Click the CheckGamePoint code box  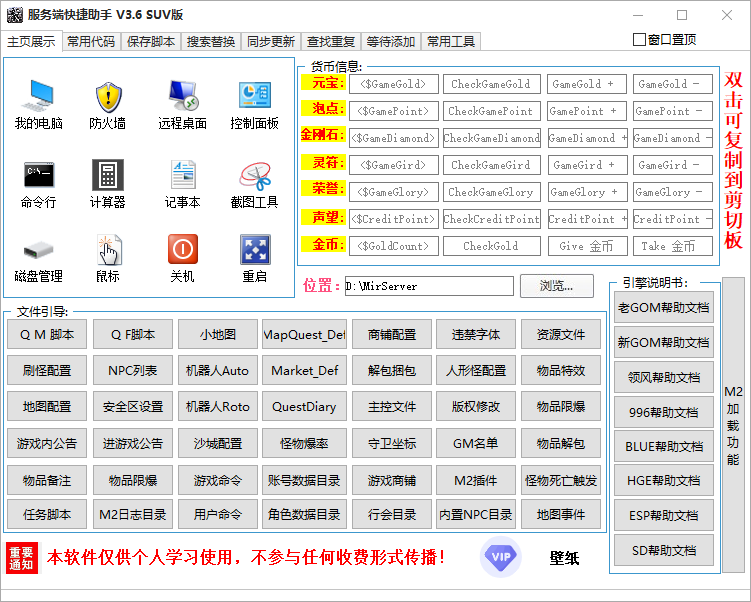pyautogui.click(x=492, y=111)
